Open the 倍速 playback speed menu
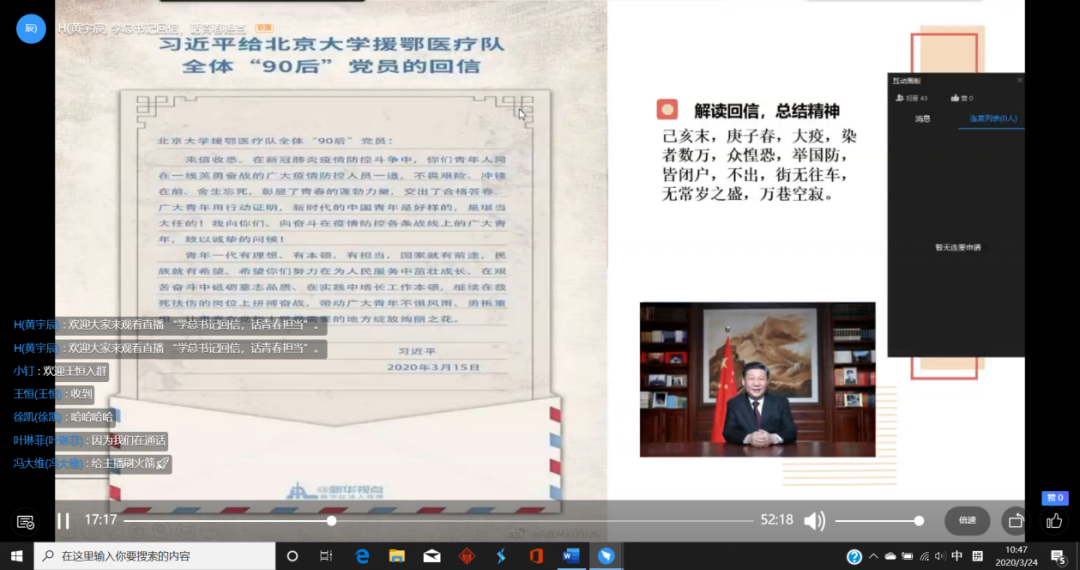The image size is (1080, 570). point(967,521)
